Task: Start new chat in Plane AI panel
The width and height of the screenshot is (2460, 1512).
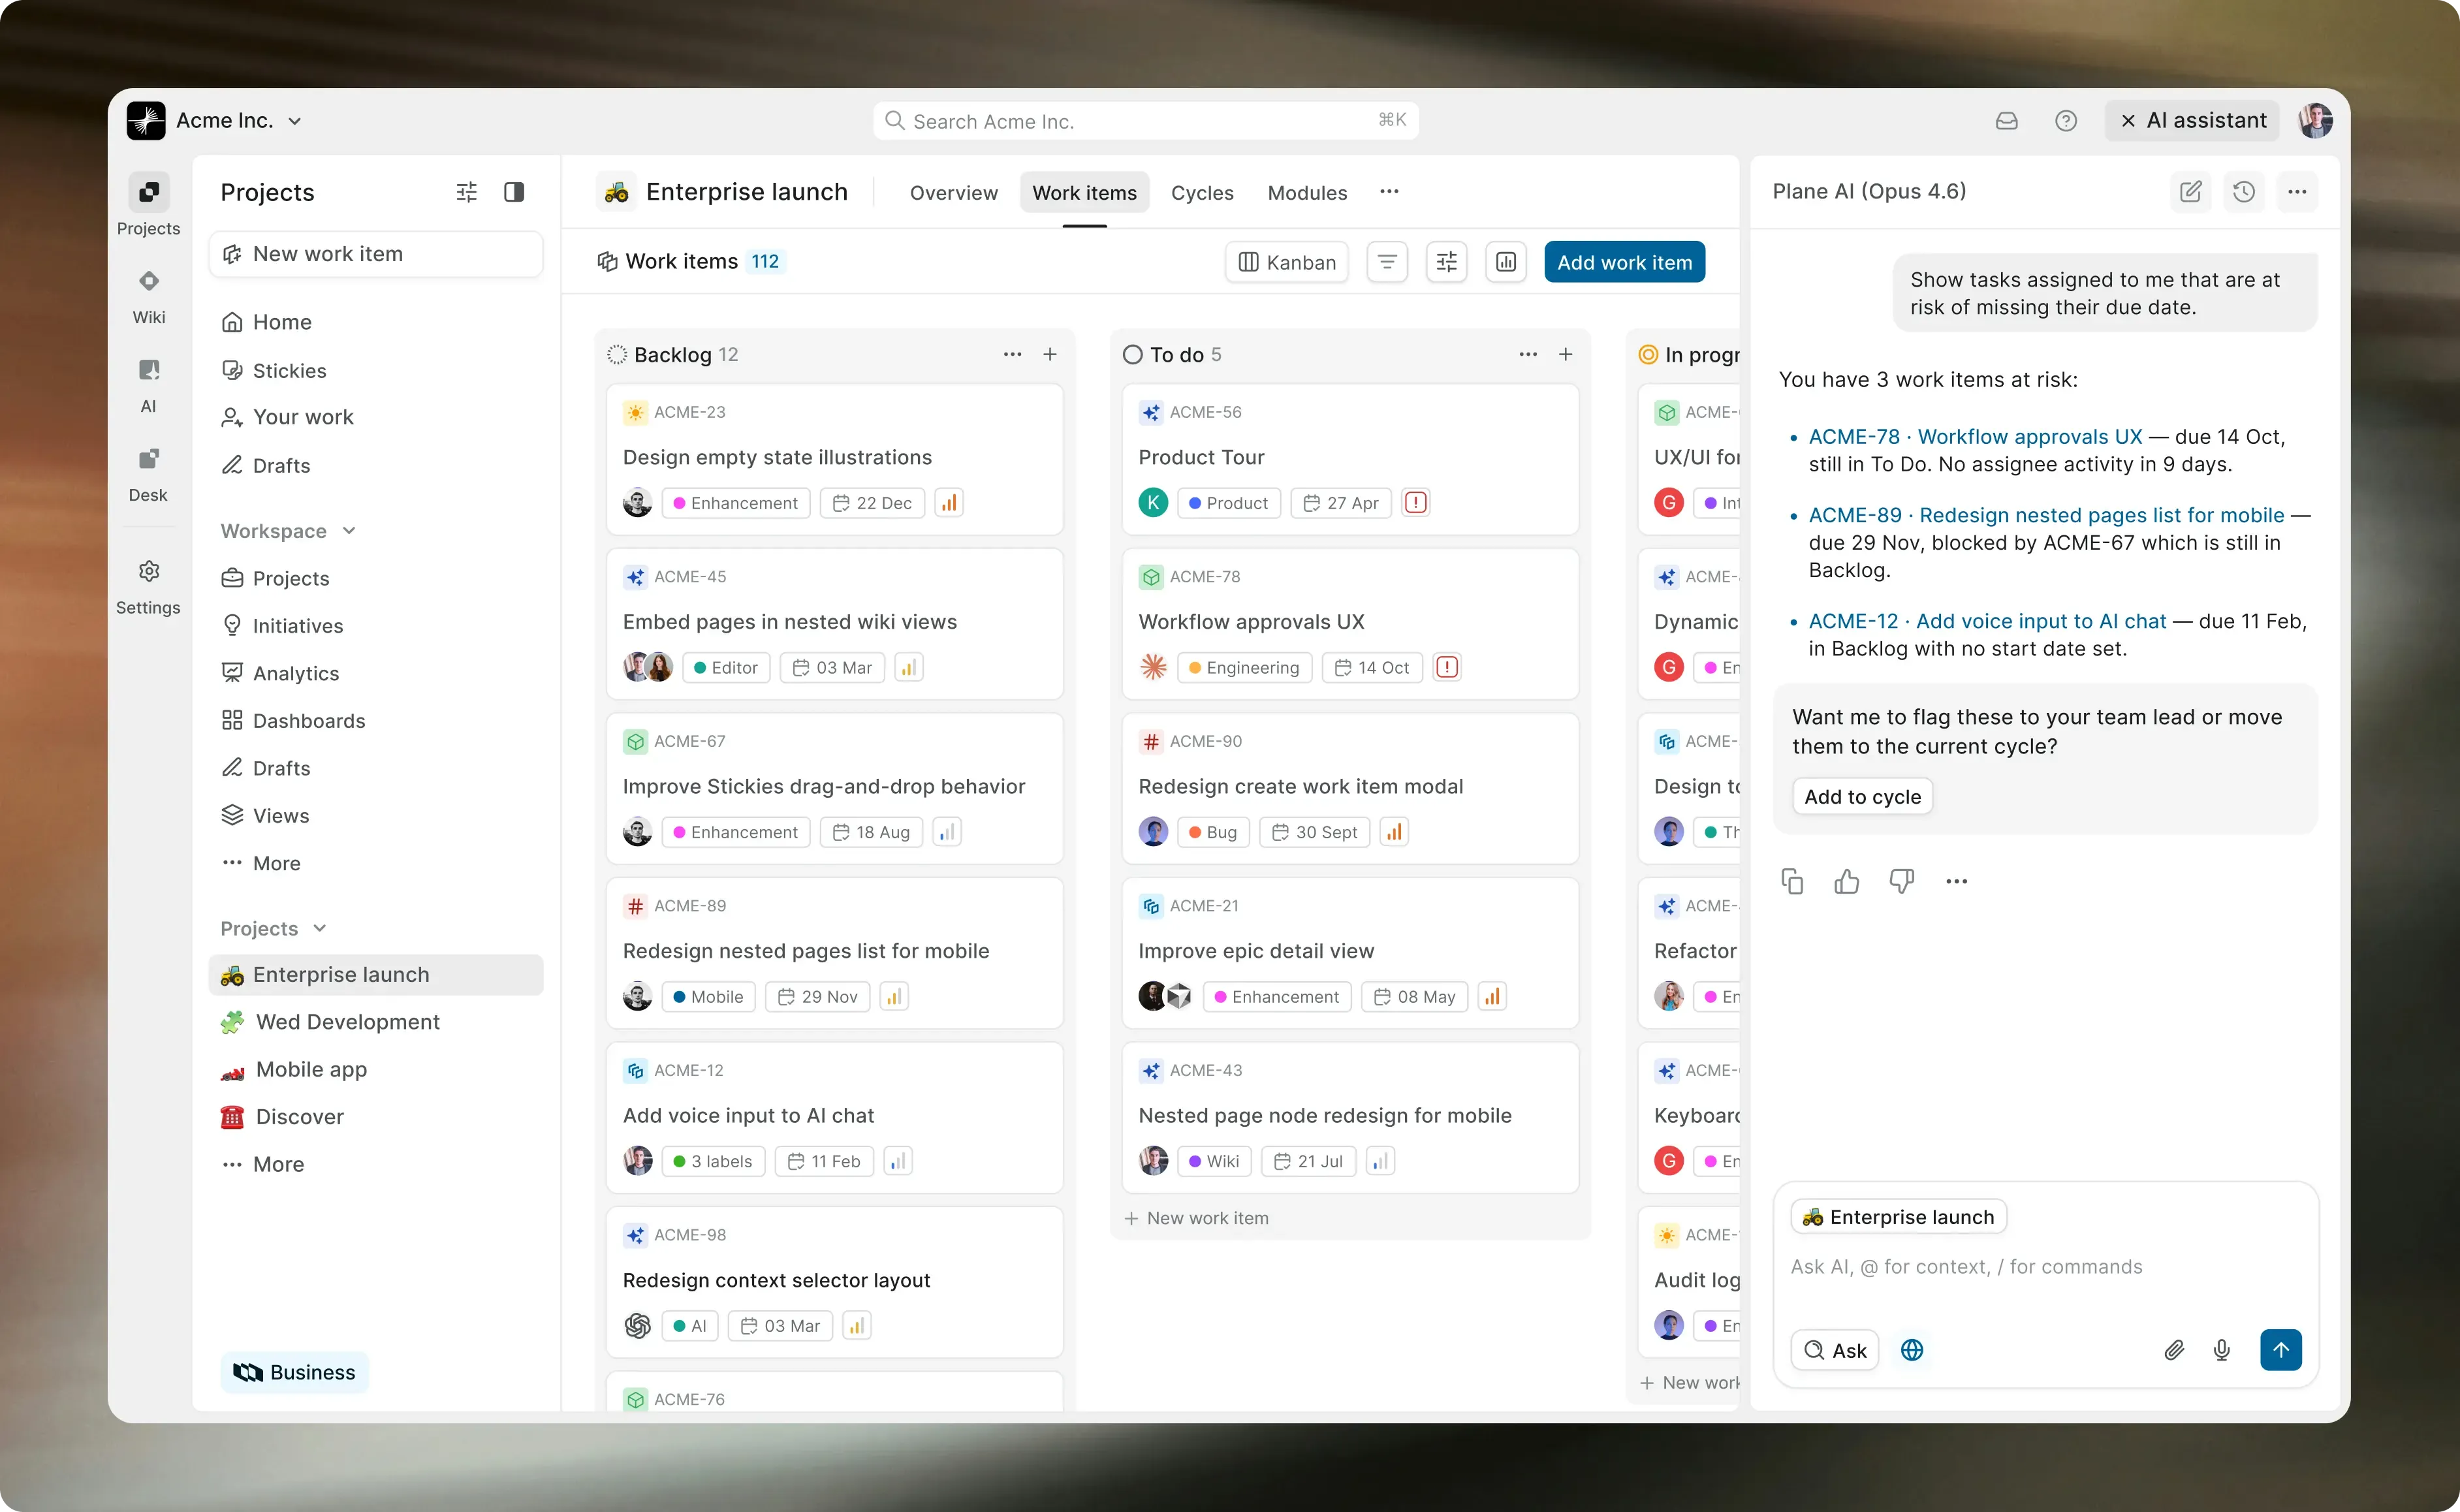Action: 2190,191
